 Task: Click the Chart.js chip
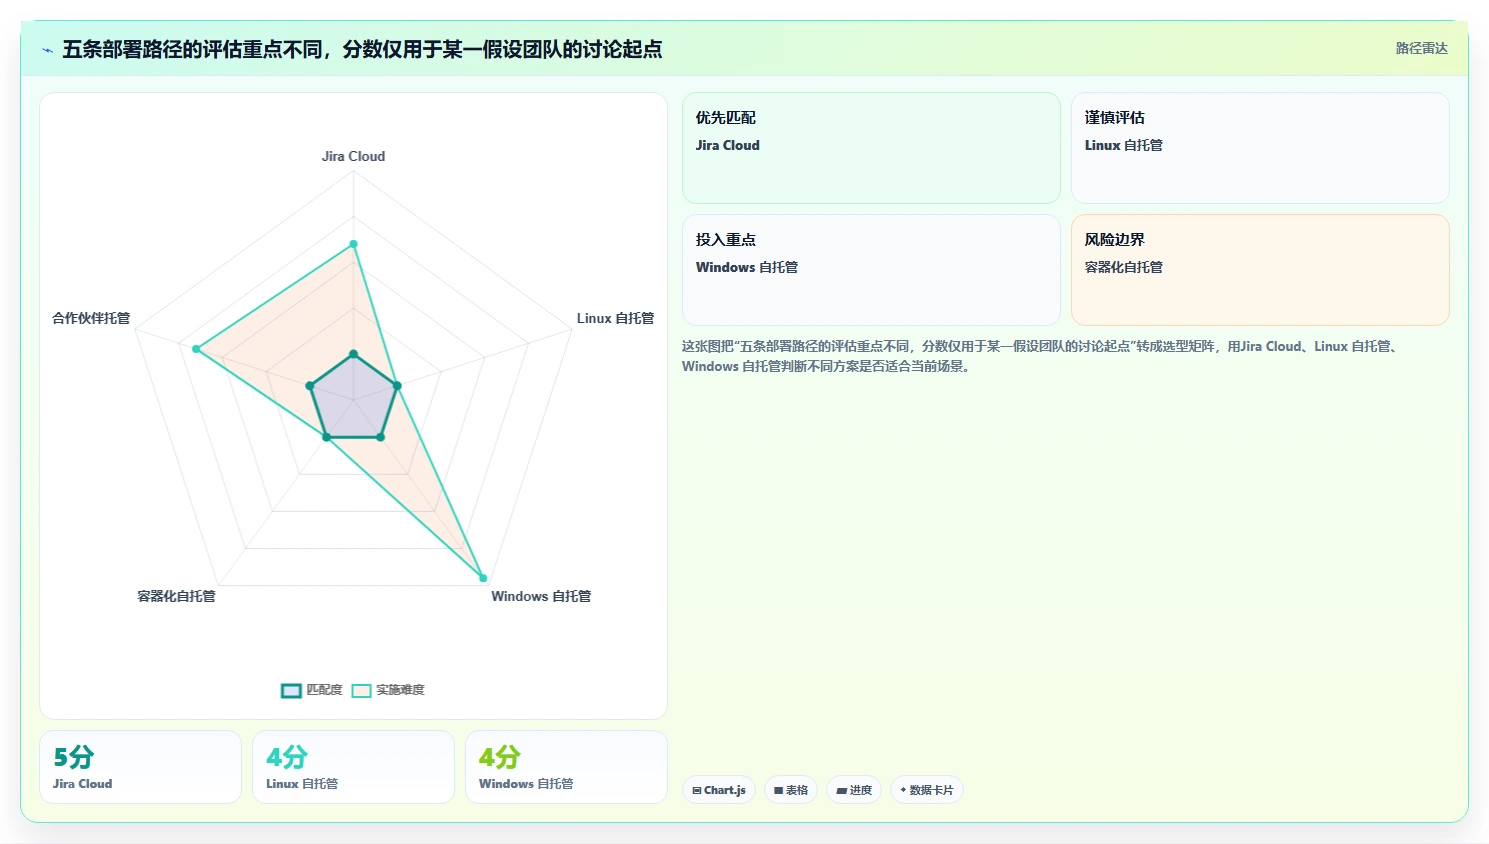point(719,790)
